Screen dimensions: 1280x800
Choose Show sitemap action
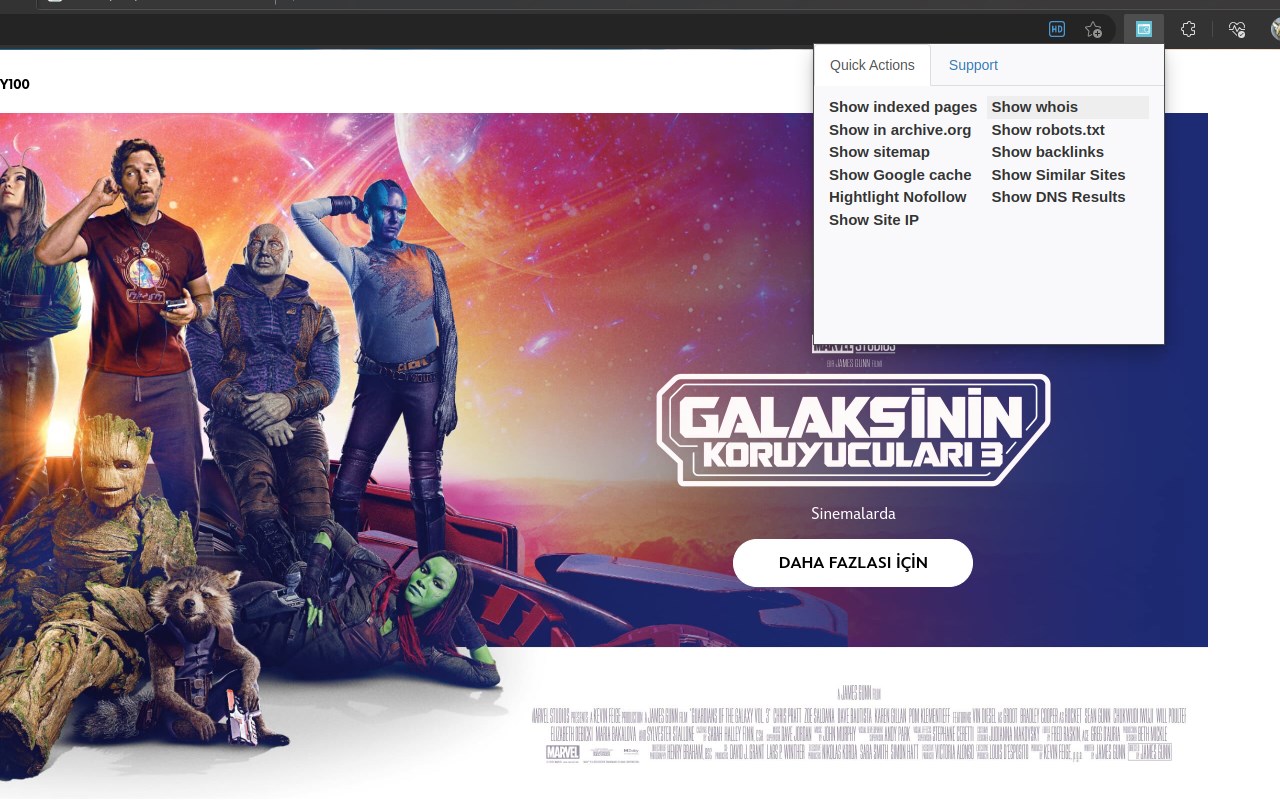coord(879,152)
